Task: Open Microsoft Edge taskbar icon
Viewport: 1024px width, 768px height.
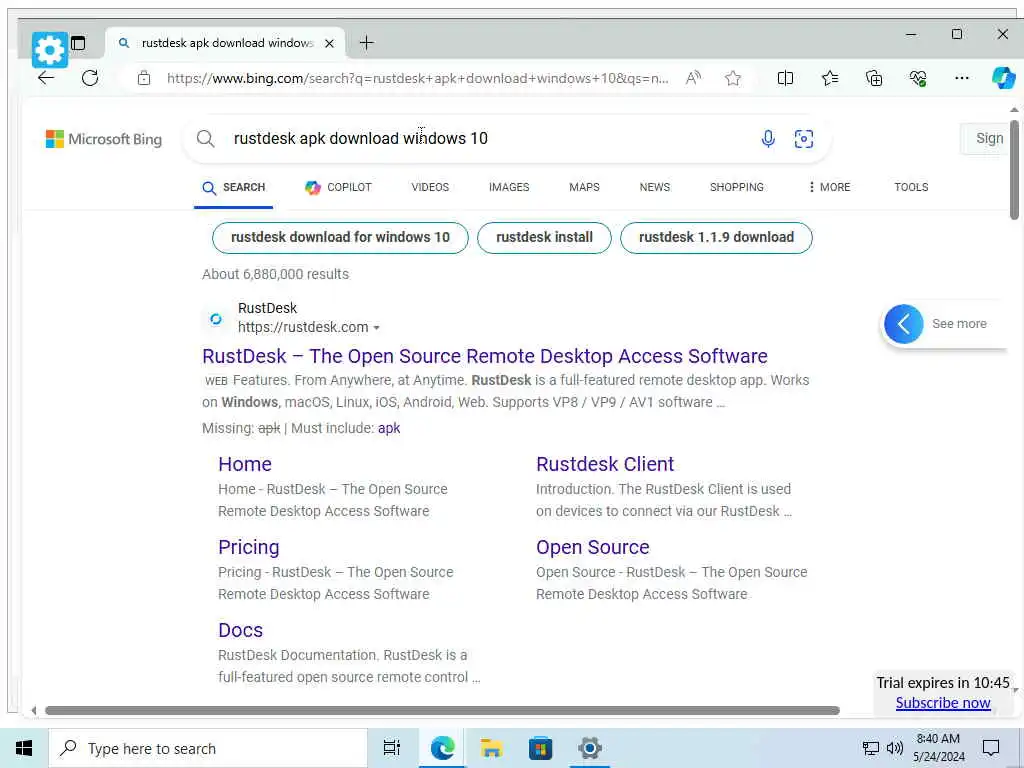Action: pyautogui.click(x=442, y=748)
